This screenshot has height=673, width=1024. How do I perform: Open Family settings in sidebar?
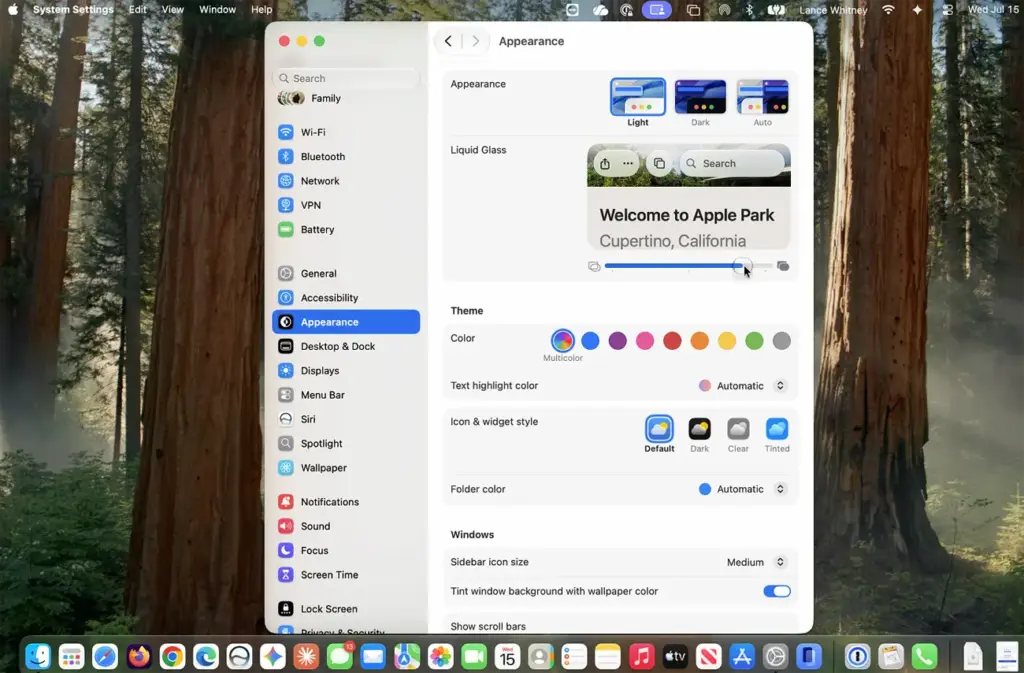coord(346,98)
